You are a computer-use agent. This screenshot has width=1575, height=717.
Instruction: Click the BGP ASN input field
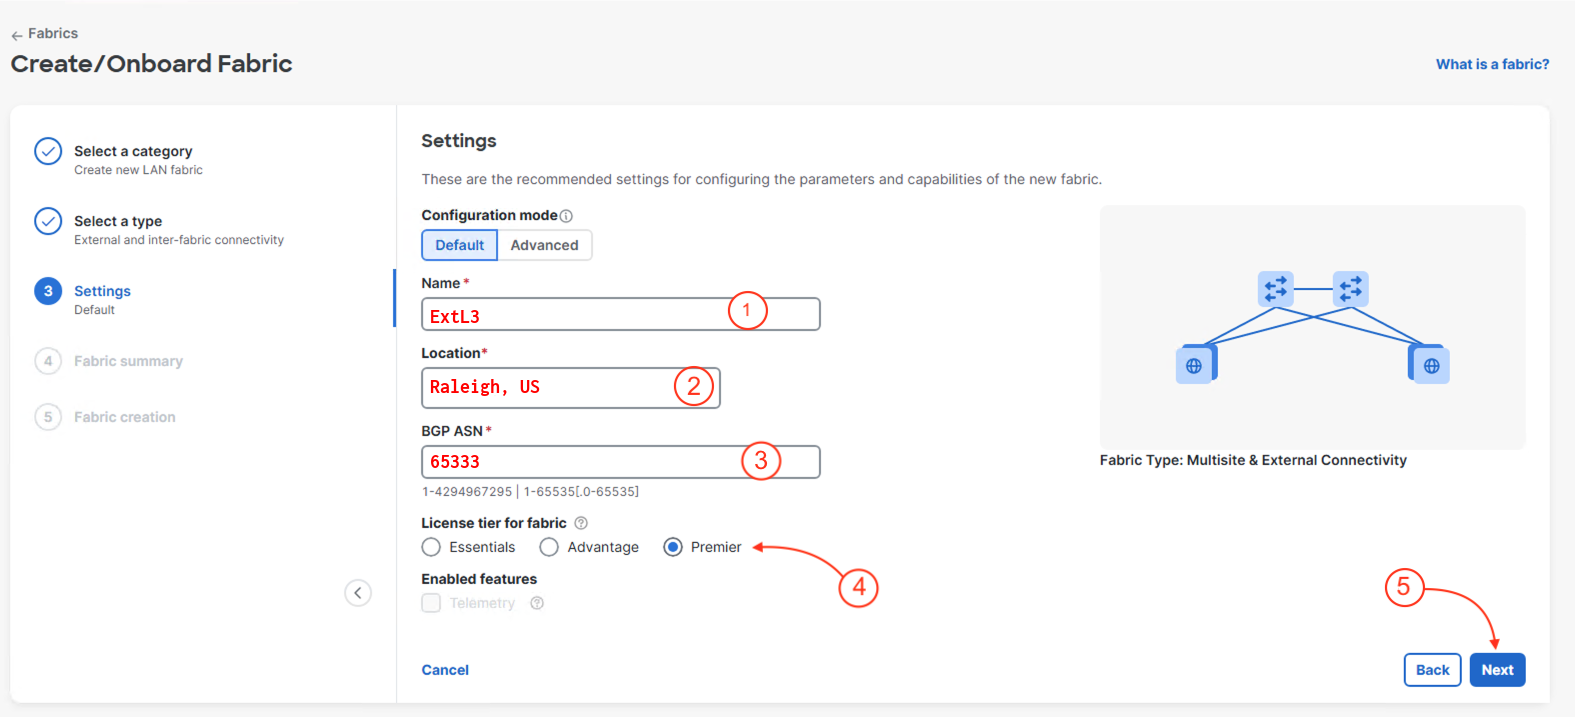pyautogui.click(x=580, y=462)
